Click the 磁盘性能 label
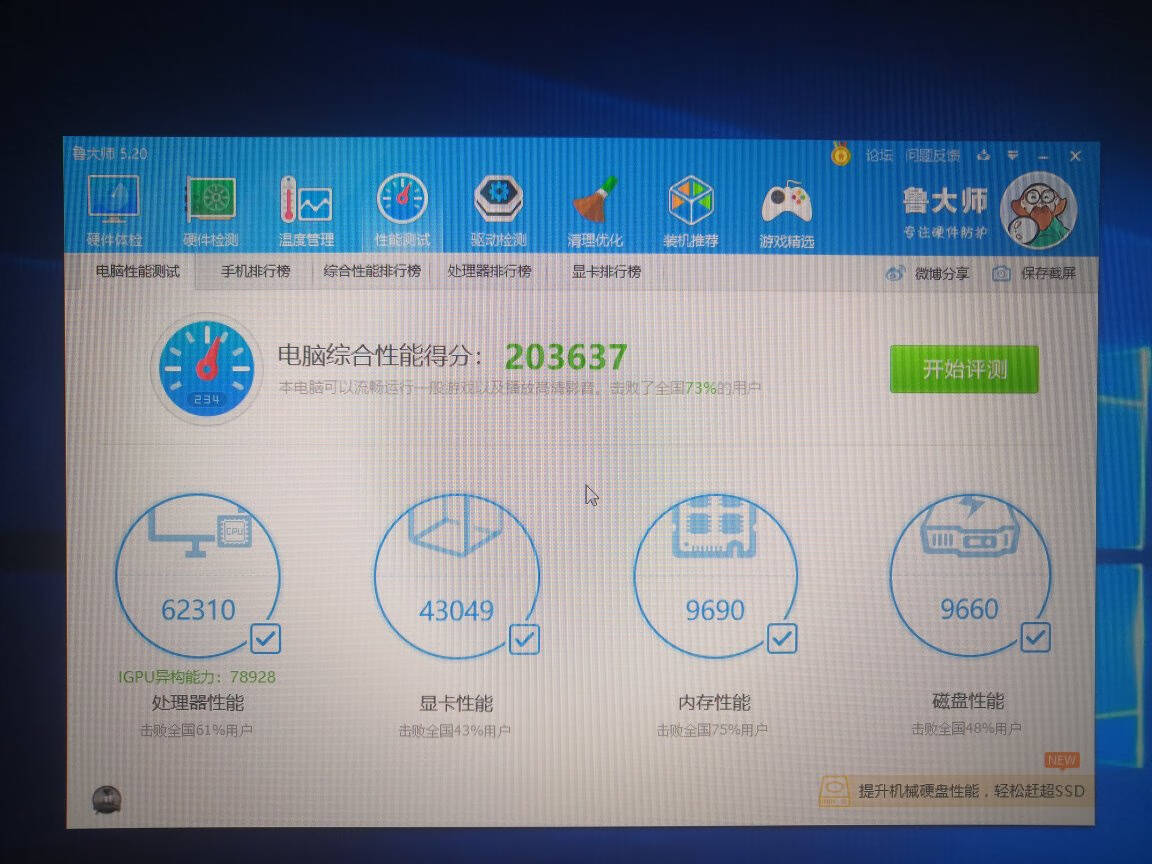 click(968, 701)
